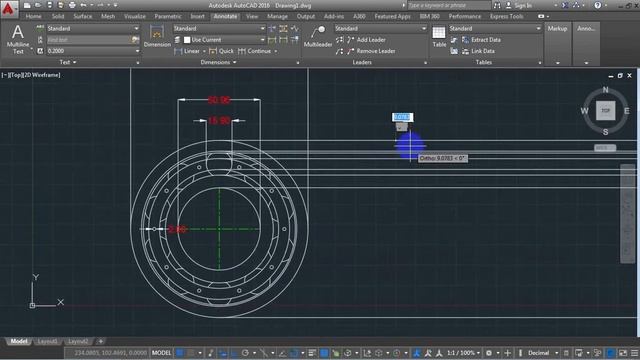The height and width of the screenshot is (360, 640).
Task: Click the viewport controls [-] label
Action: (4, 75)
